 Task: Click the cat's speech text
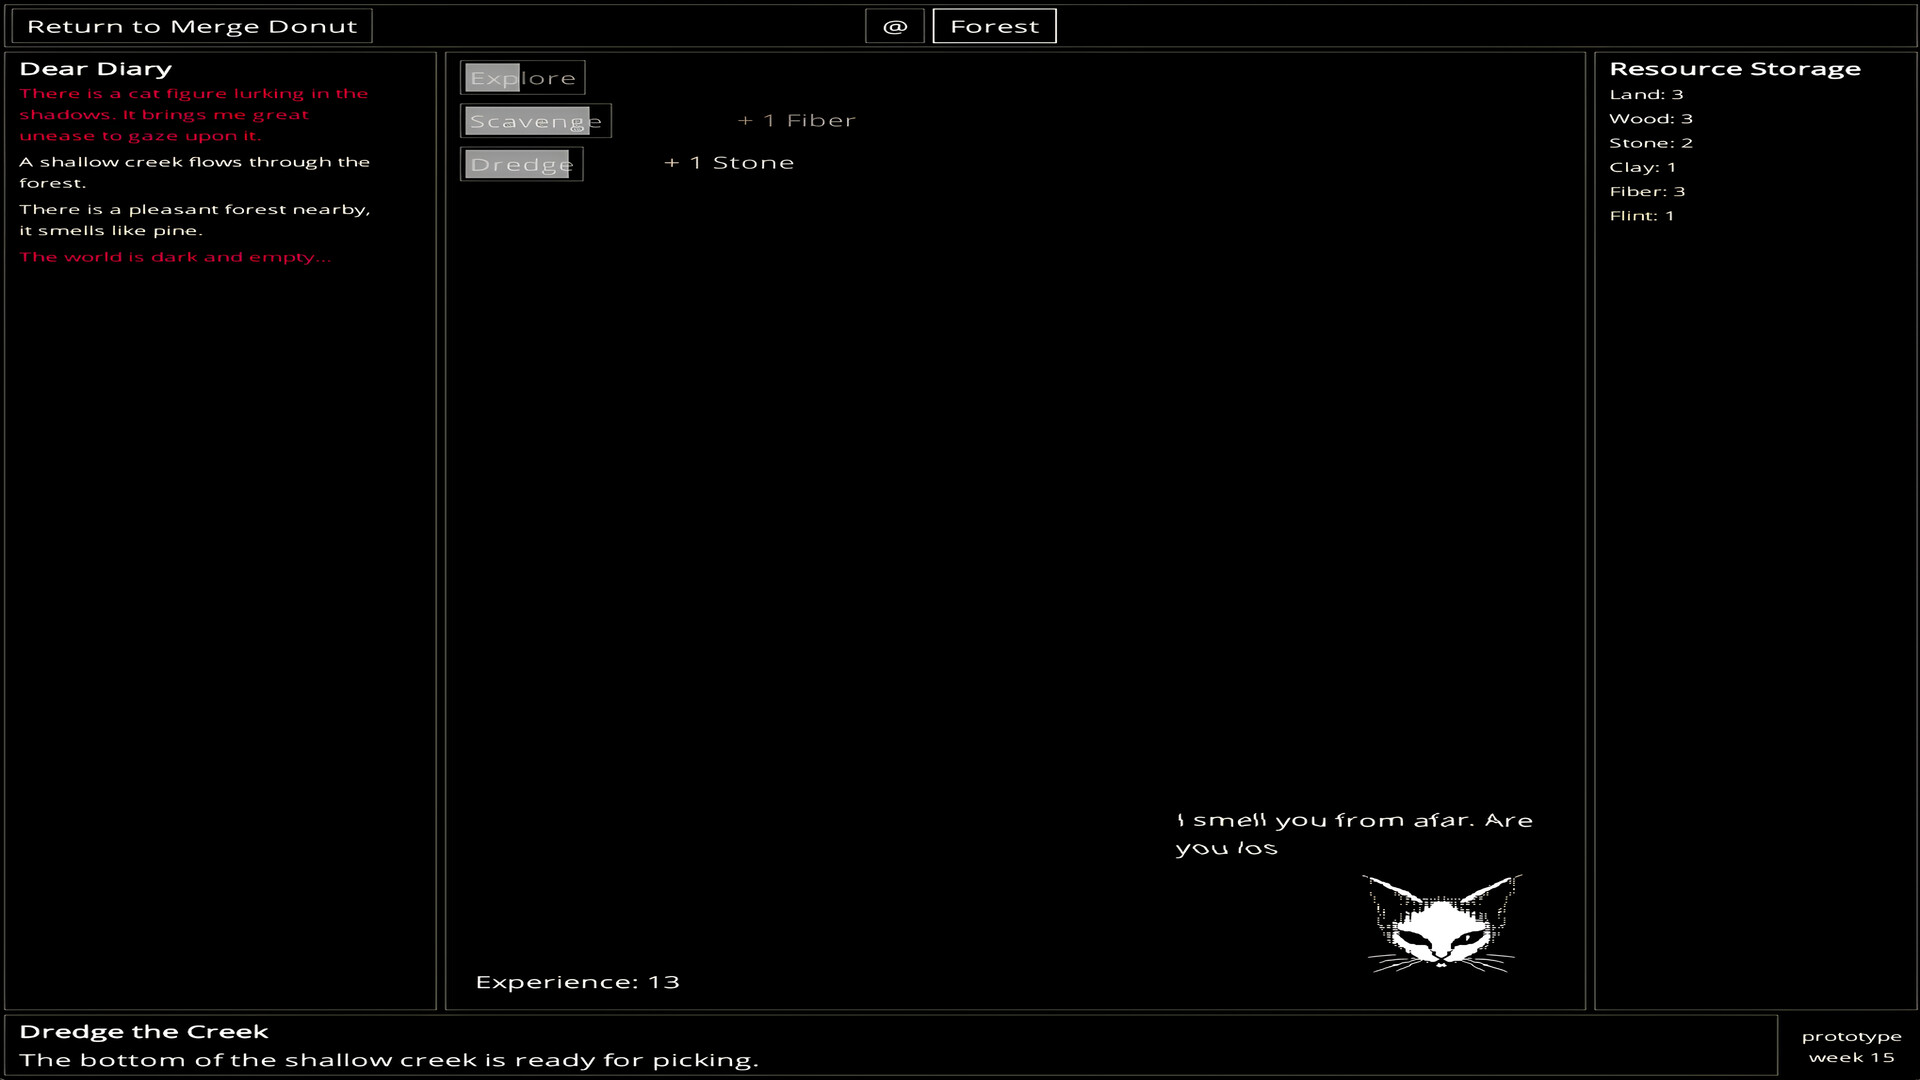click(1353, 834)
